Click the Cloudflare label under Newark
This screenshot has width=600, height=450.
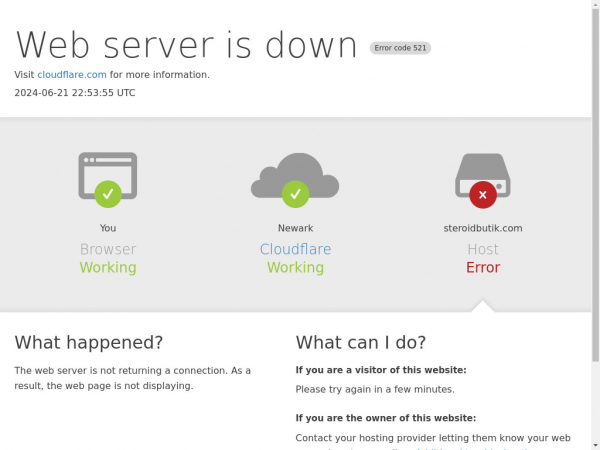pyautogui.click(x=295, y=249)
